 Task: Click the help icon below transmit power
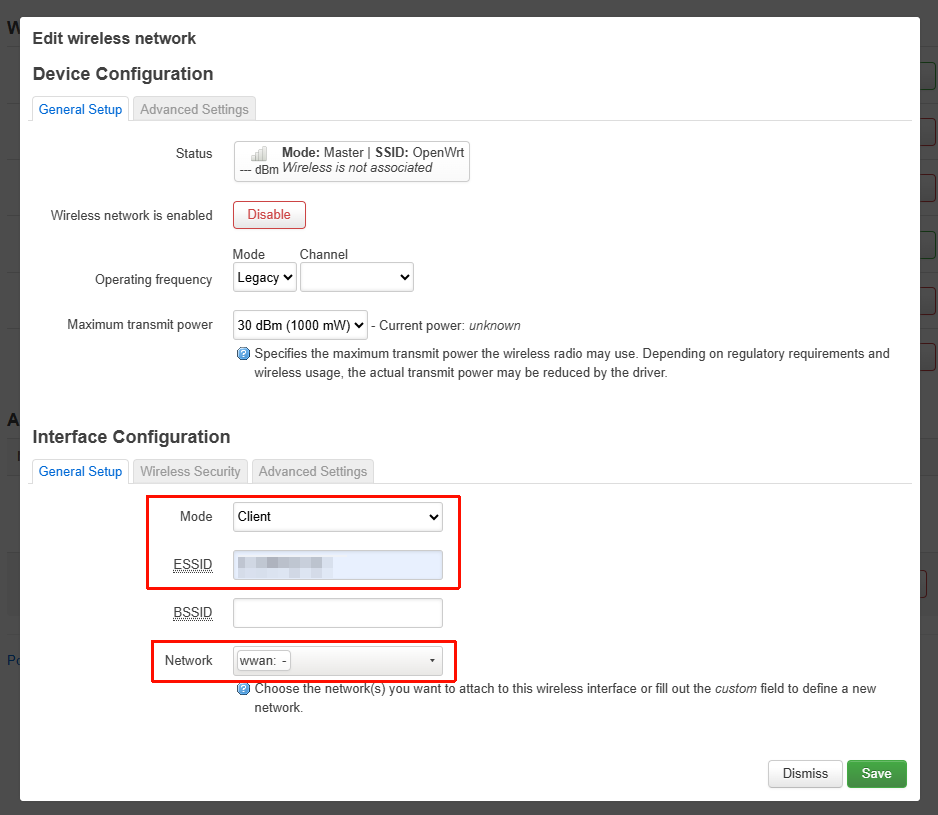tap(243, 354)
